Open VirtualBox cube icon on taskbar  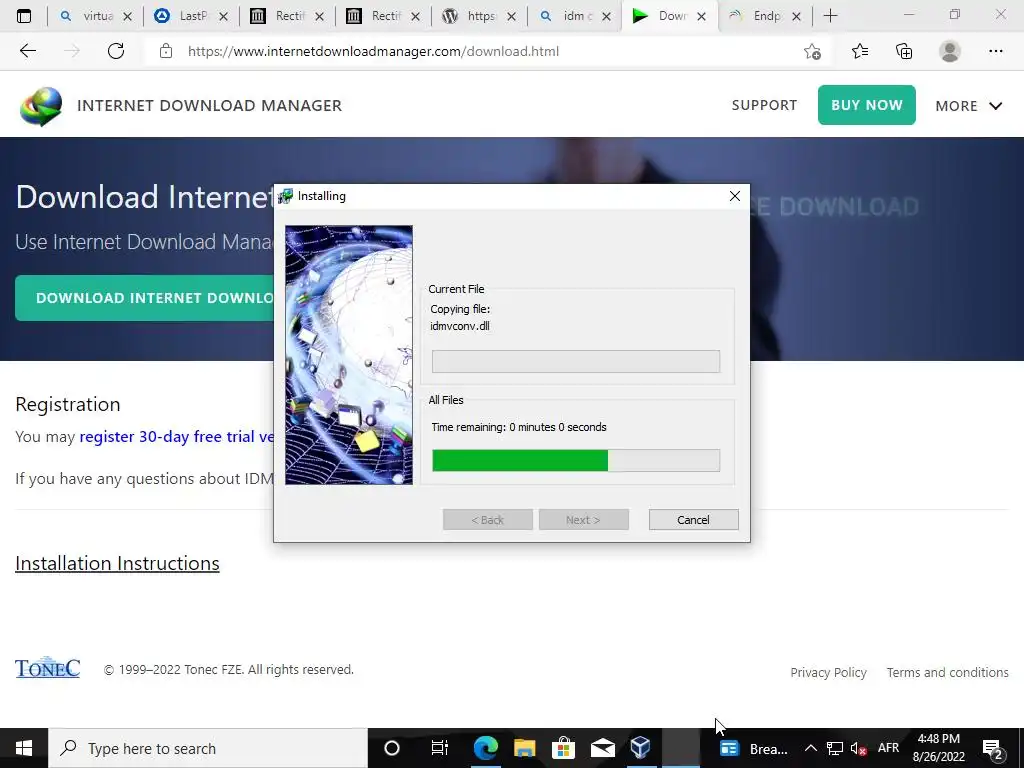click(641, 748)
